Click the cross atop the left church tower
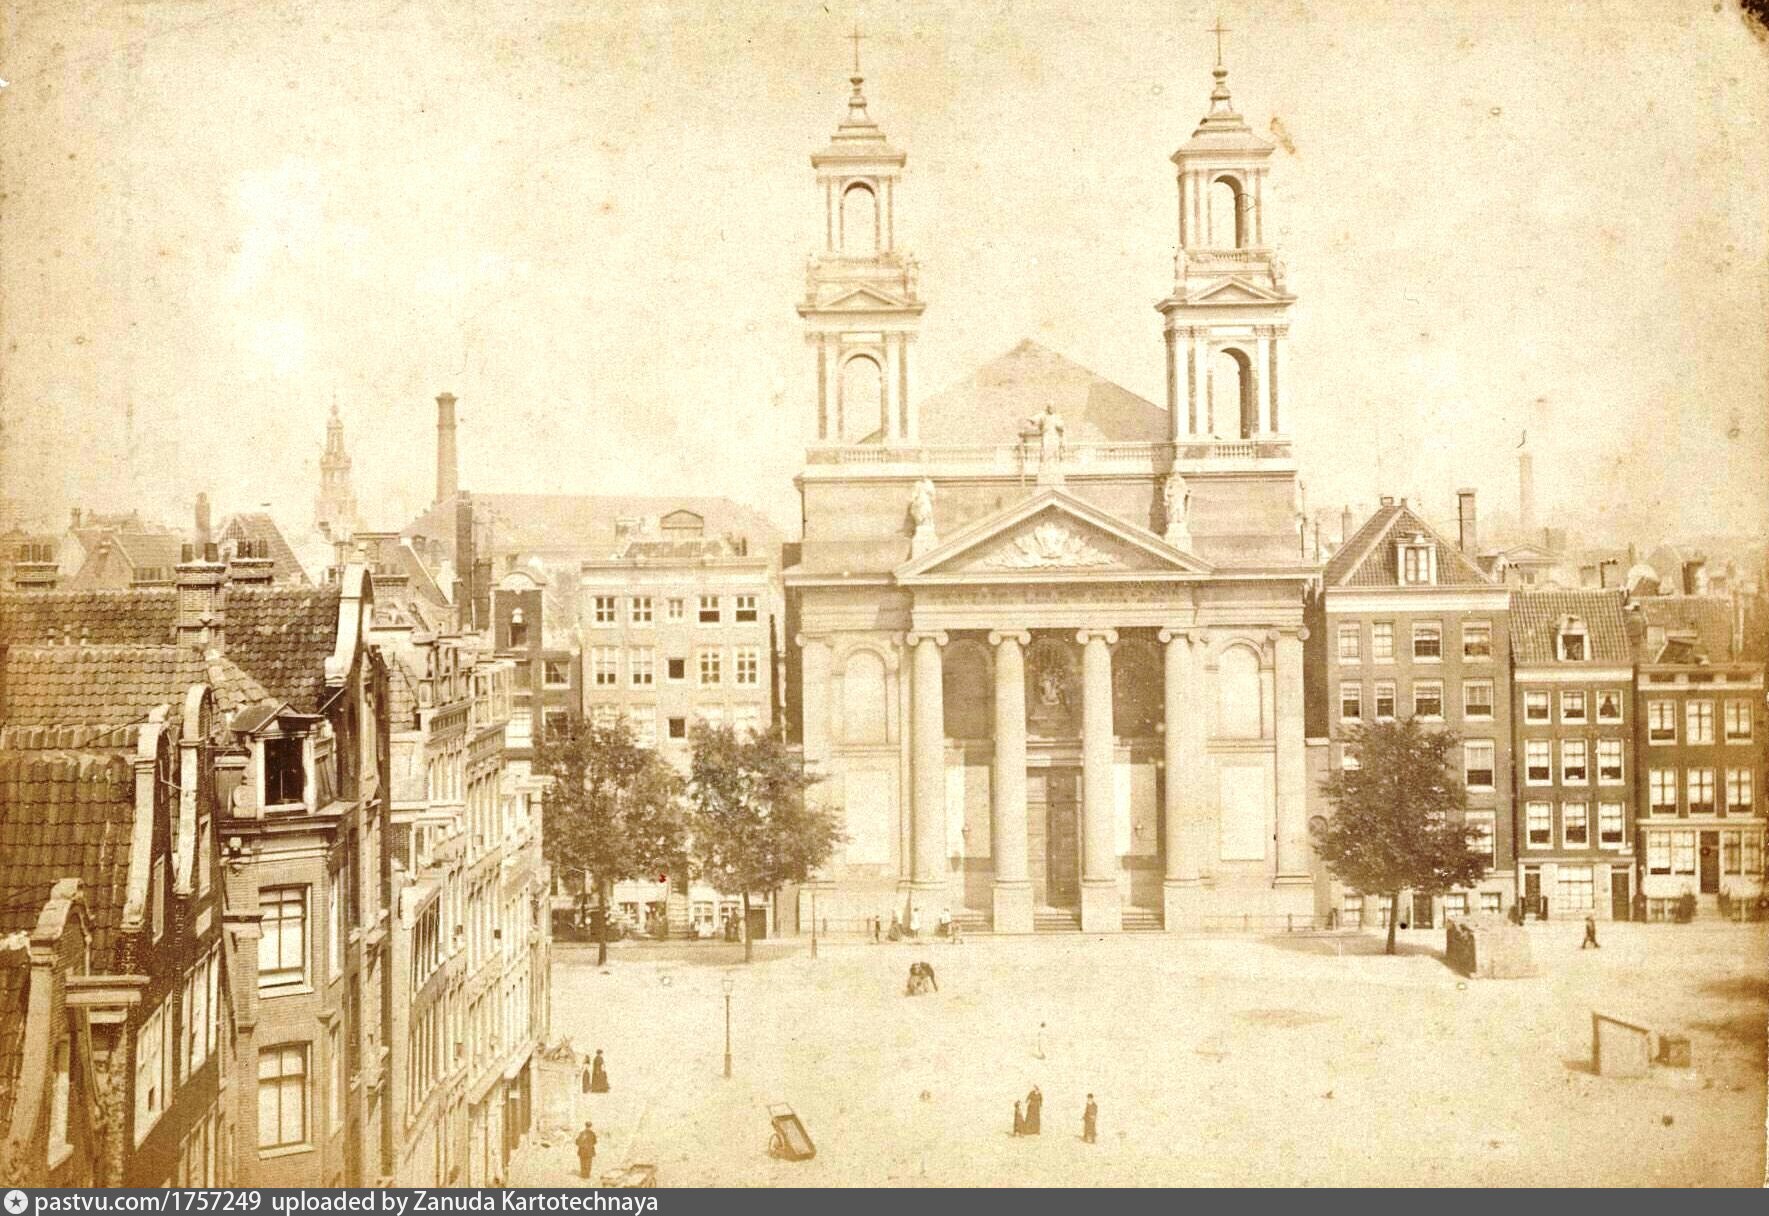 tap(856, 45)
